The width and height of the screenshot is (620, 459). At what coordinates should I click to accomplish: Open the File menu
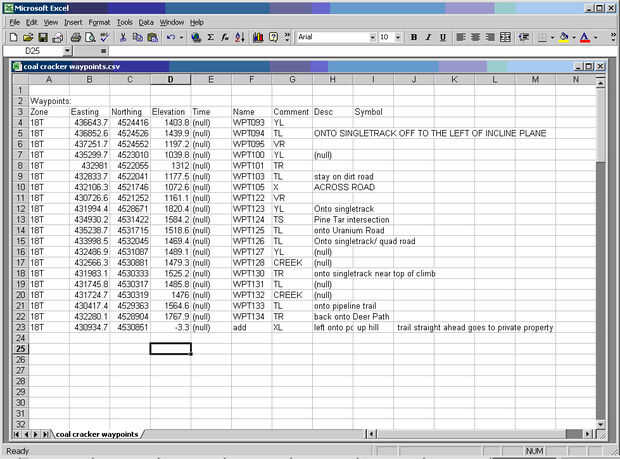click(x=14, y=23)
